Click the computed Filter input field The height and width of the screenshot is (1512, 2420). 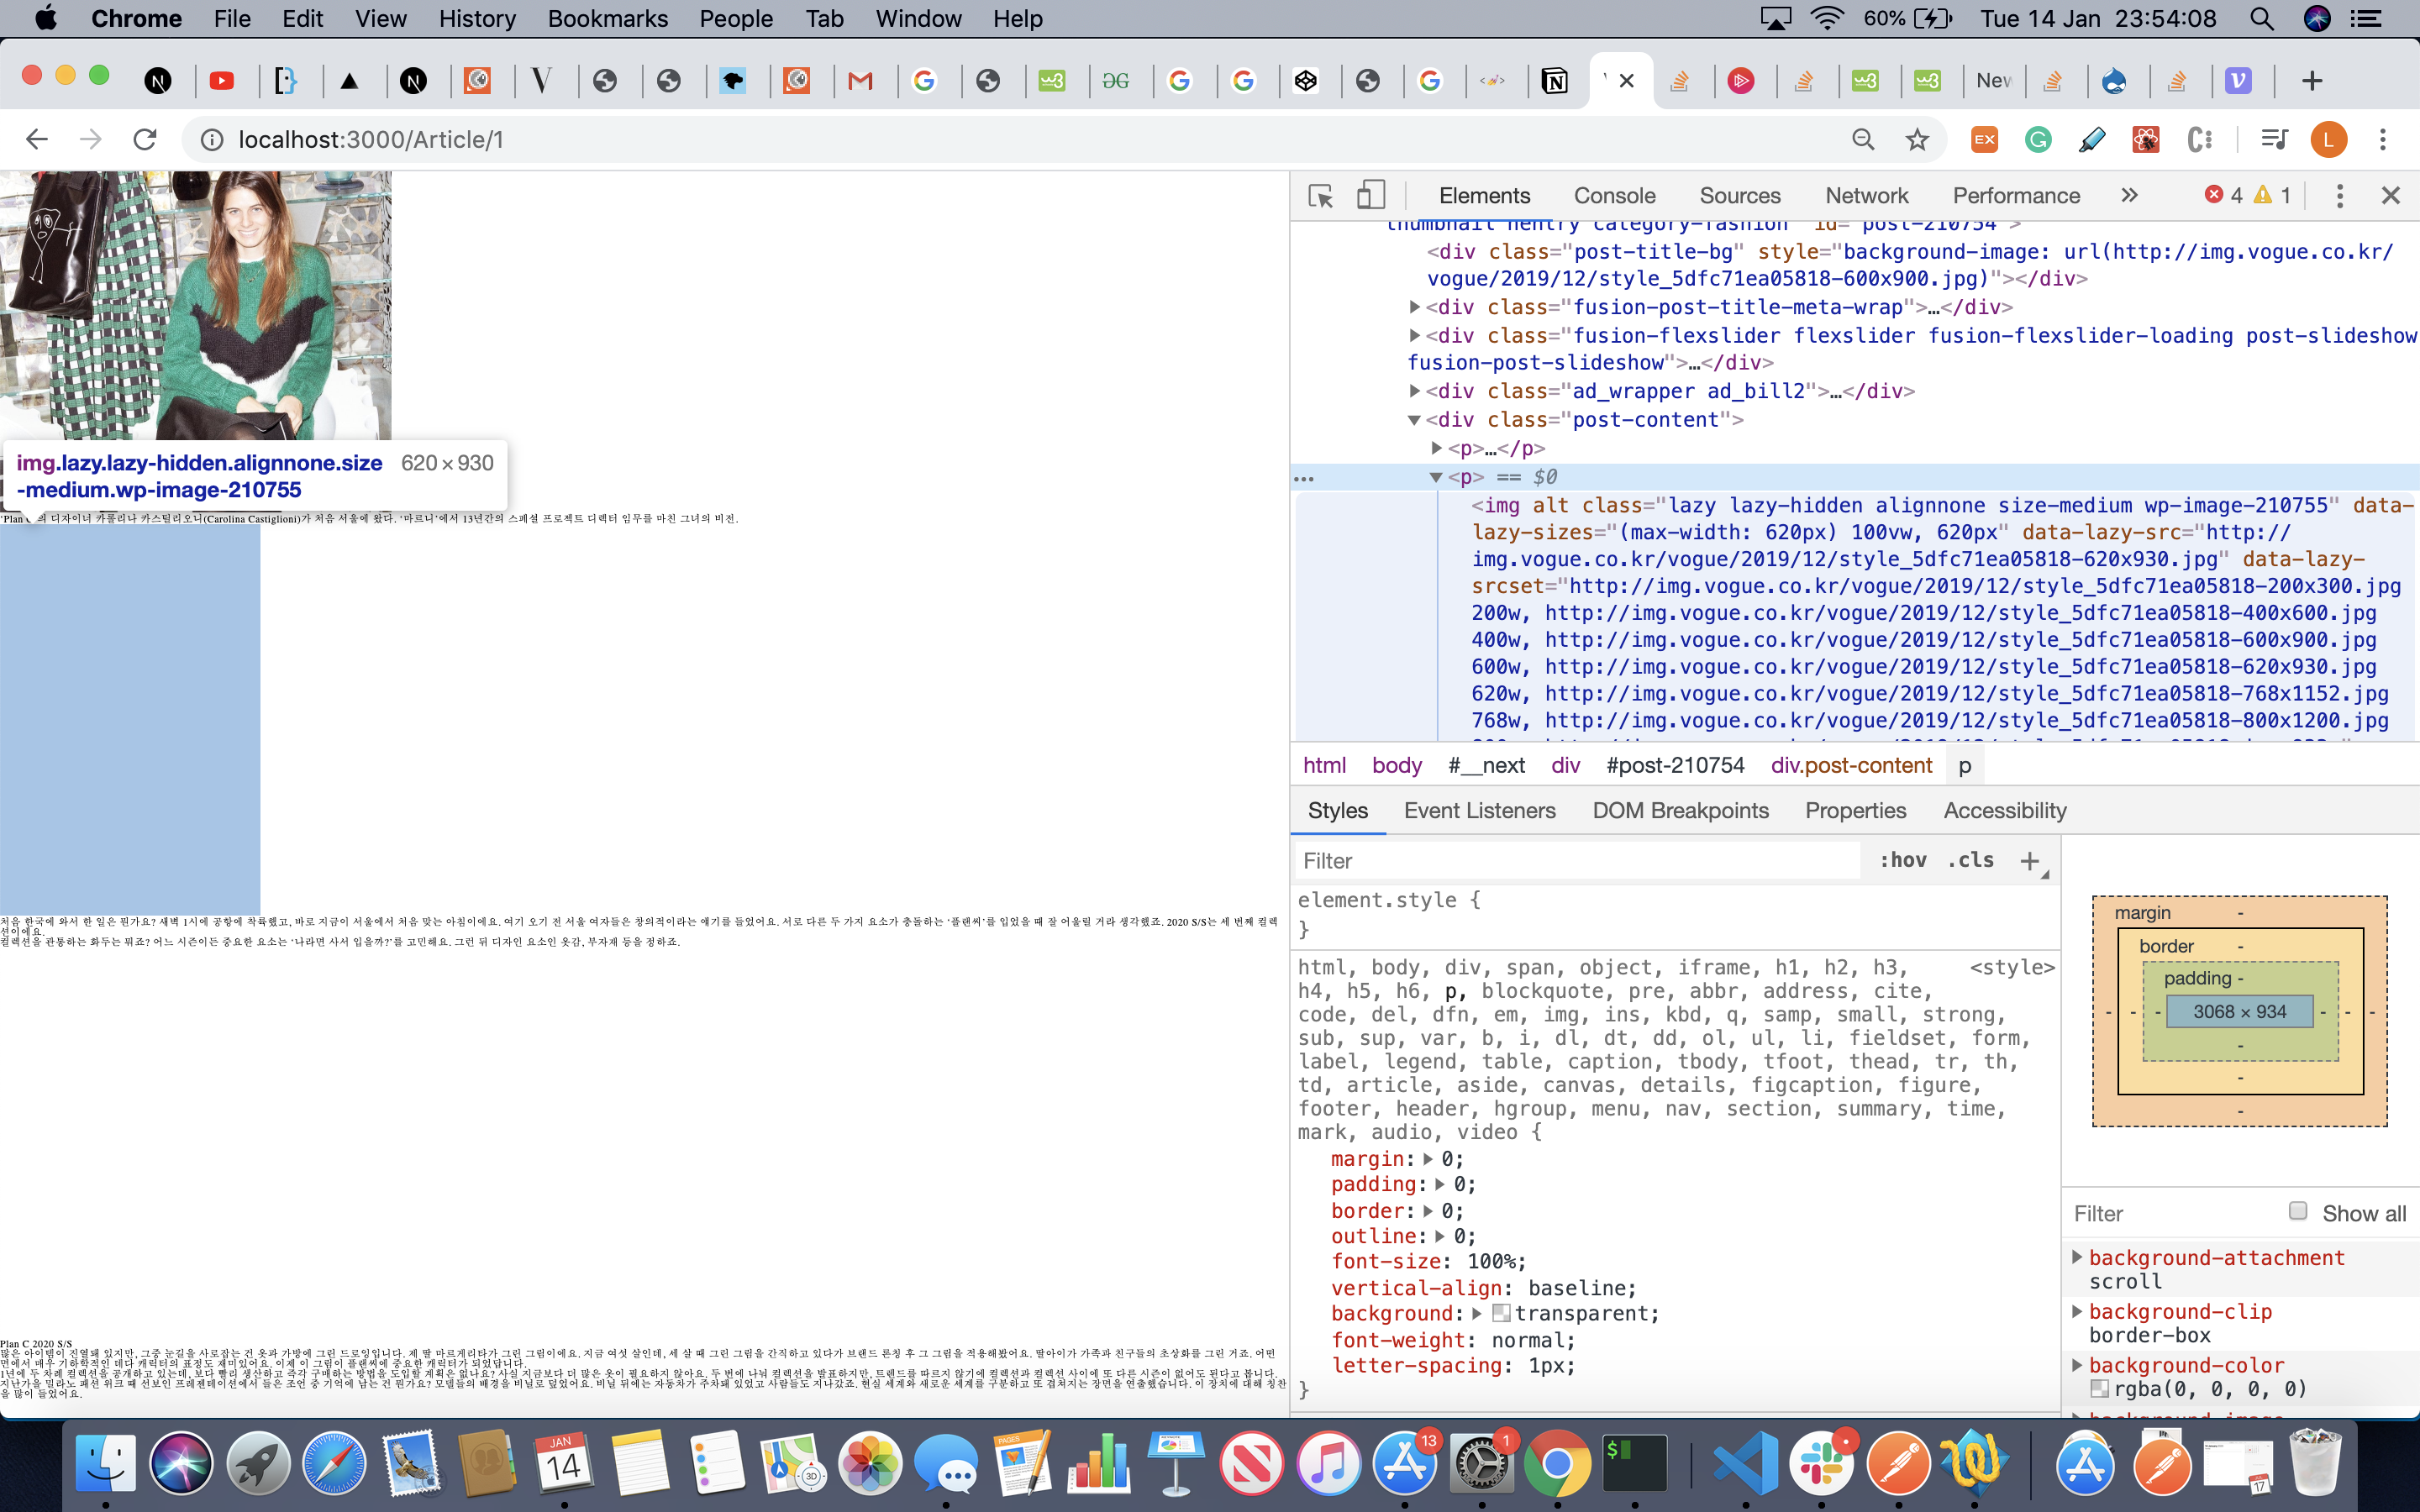point(2172,1213)
